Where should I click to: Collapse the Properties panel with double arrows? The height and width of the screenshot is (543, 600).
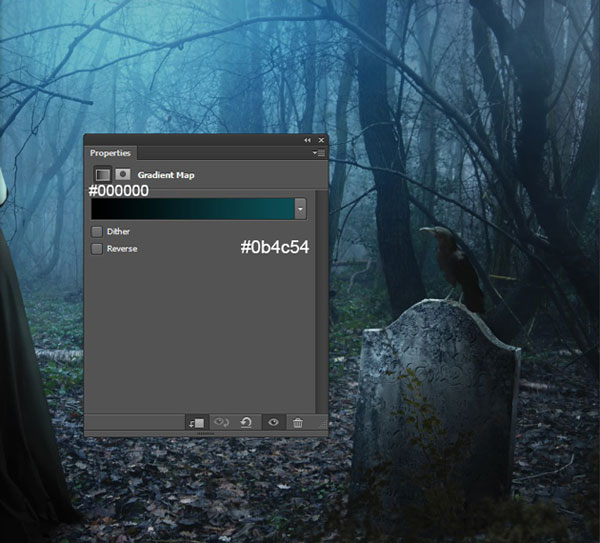tap(307, 140)
